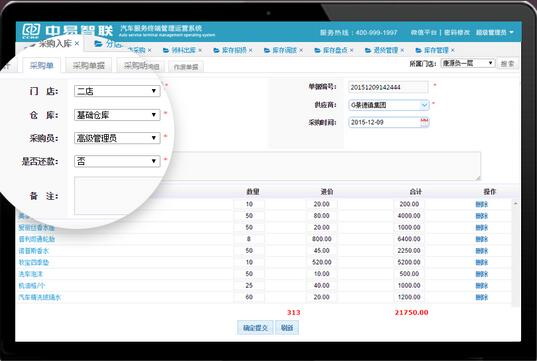Open the 仓库 dropdown showing 基础仓库
537x361 pixels.
tap(117, 115)
